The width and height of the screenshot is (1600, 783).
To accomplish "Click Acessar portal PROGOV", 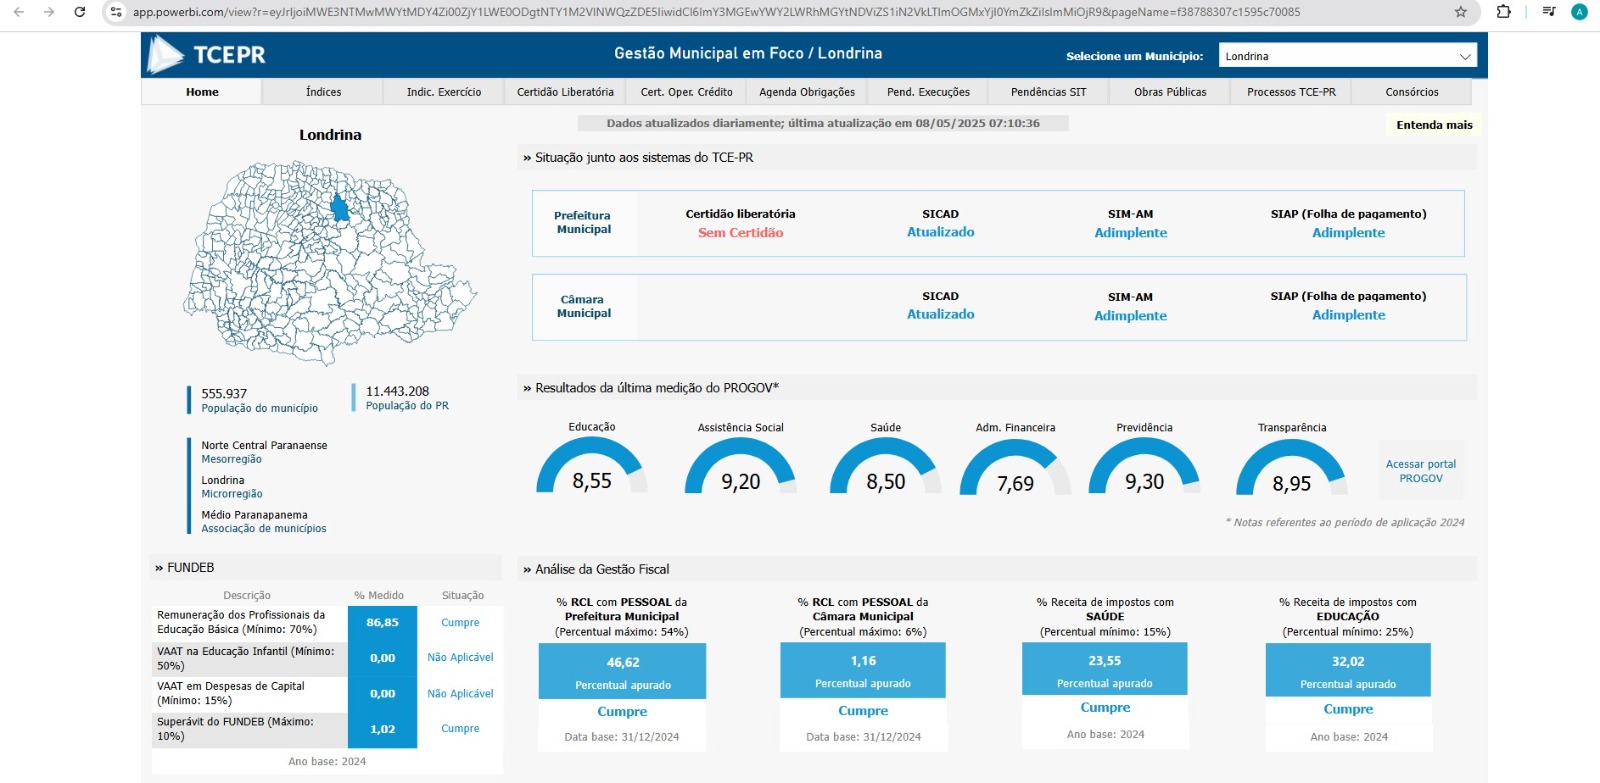I will [1421, 471].
